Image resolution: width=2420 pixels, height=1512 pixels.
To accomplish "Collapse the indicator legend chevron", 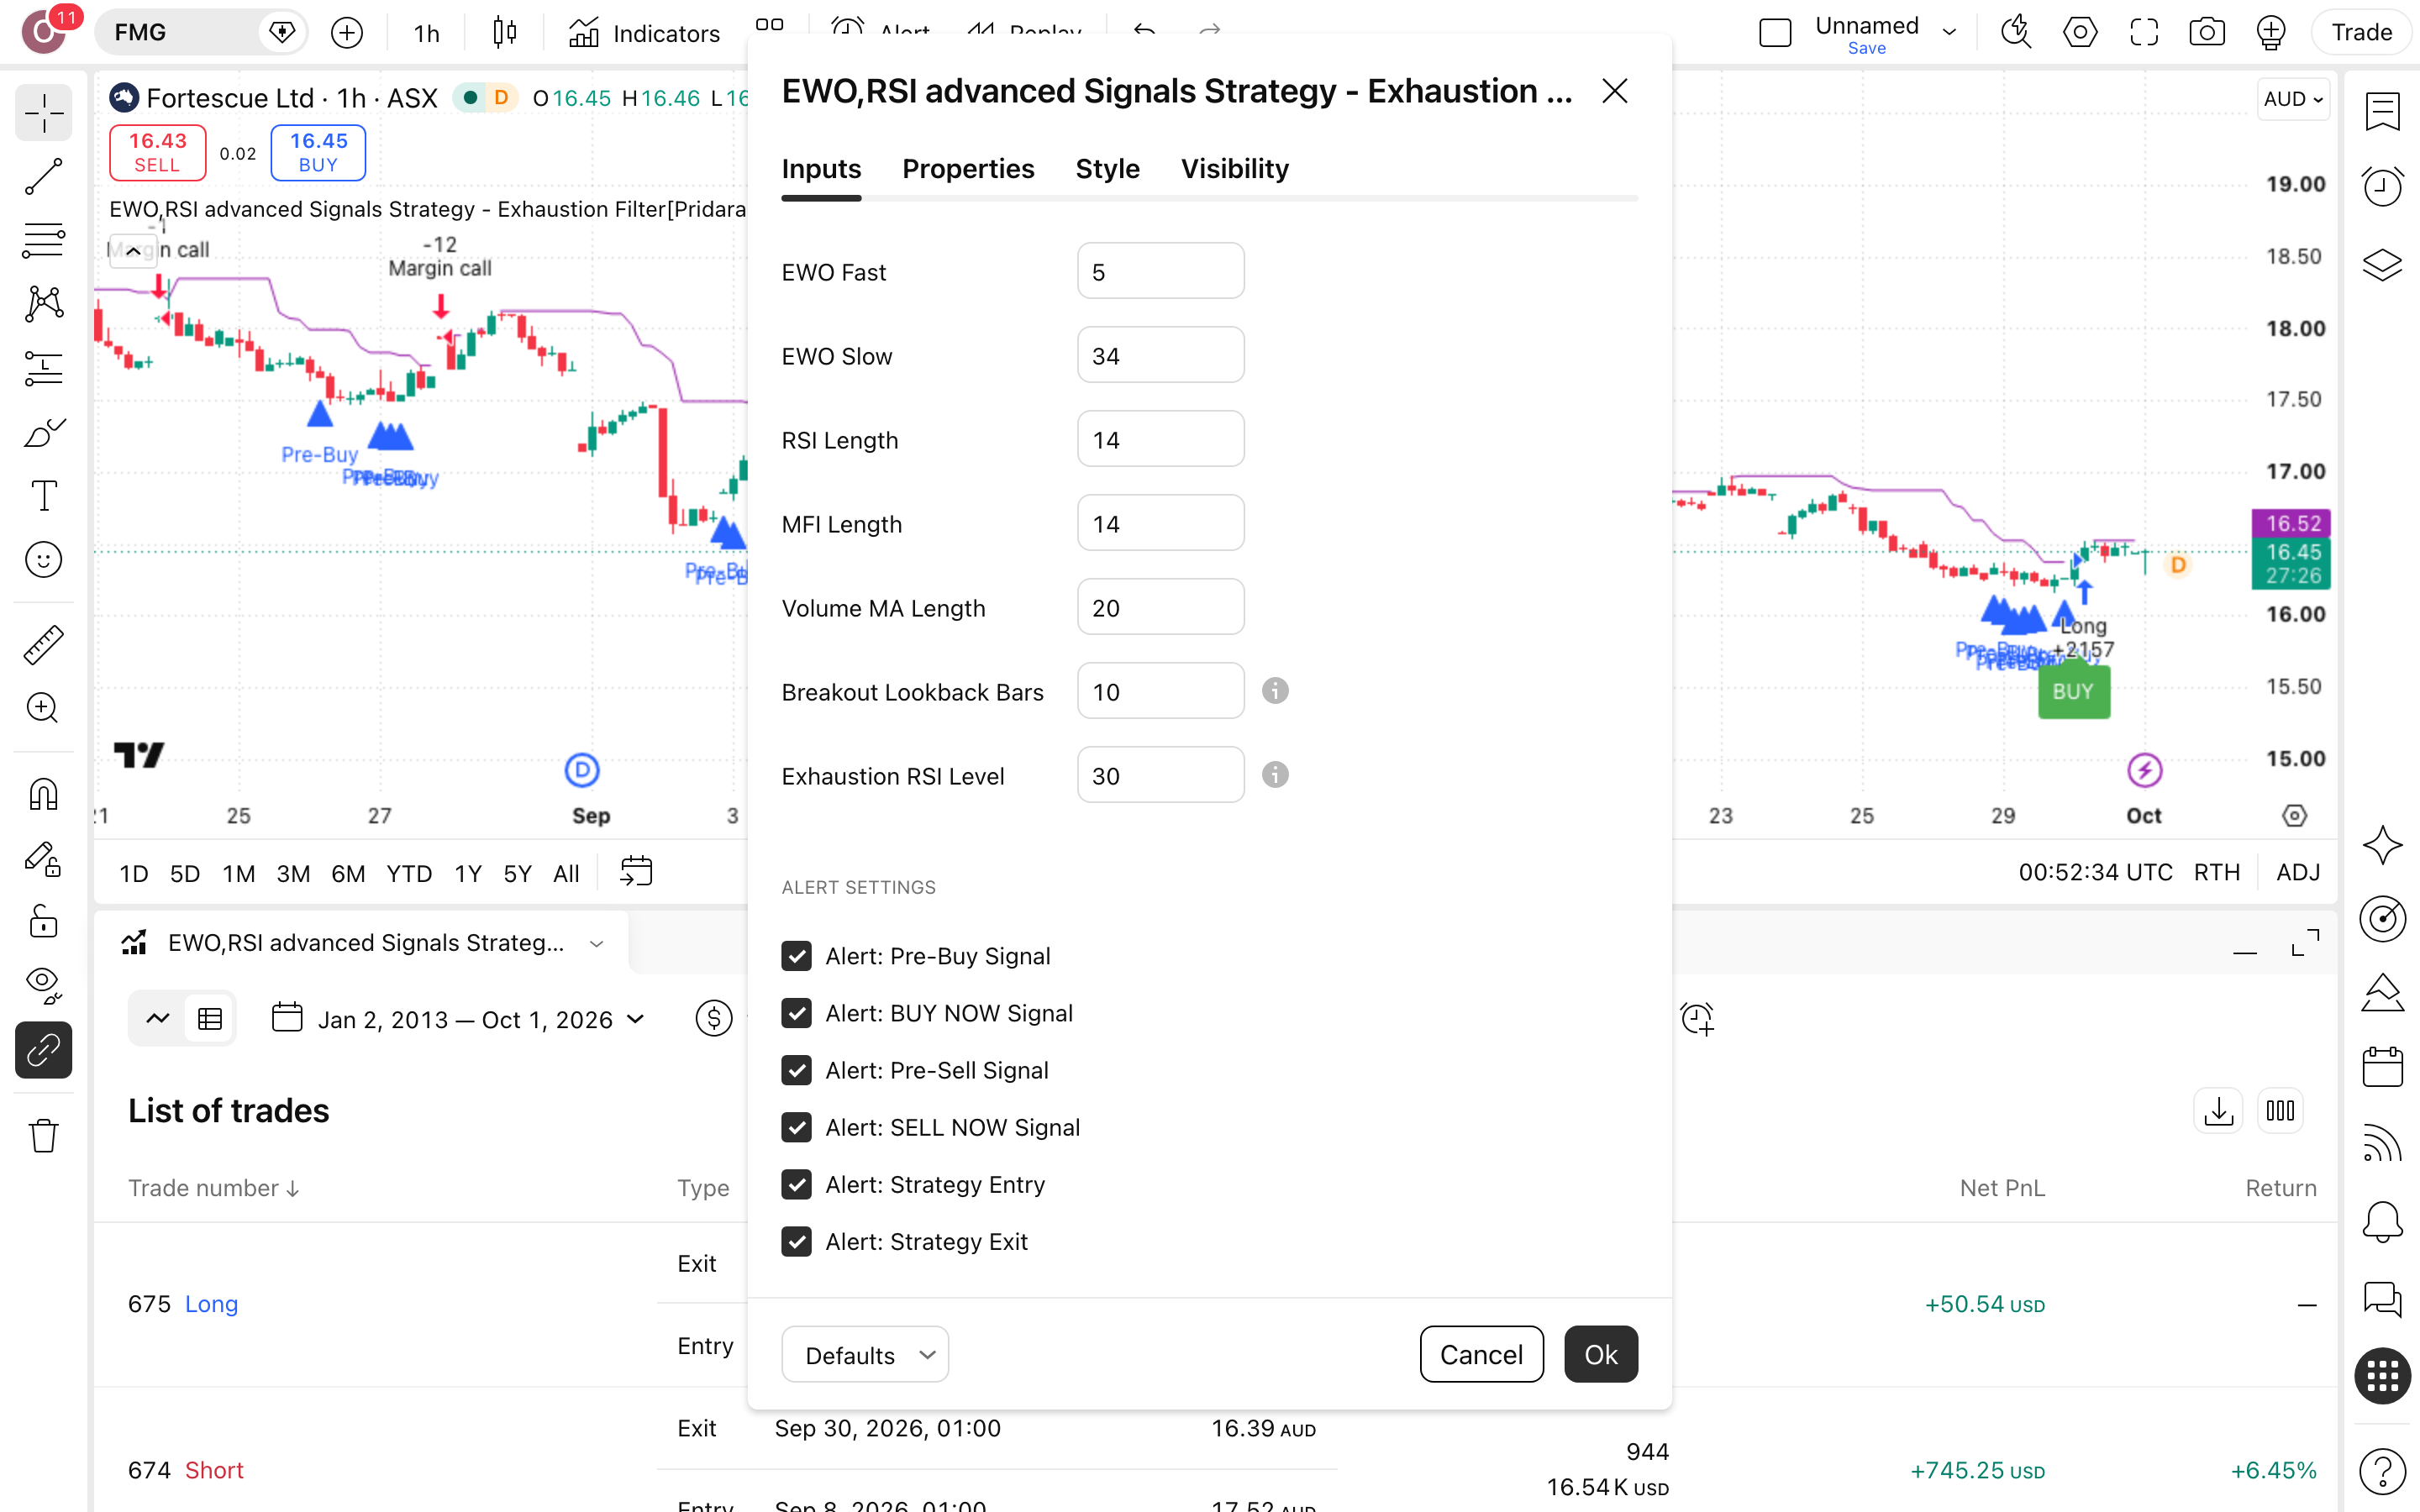I will [x=133, y=250].
